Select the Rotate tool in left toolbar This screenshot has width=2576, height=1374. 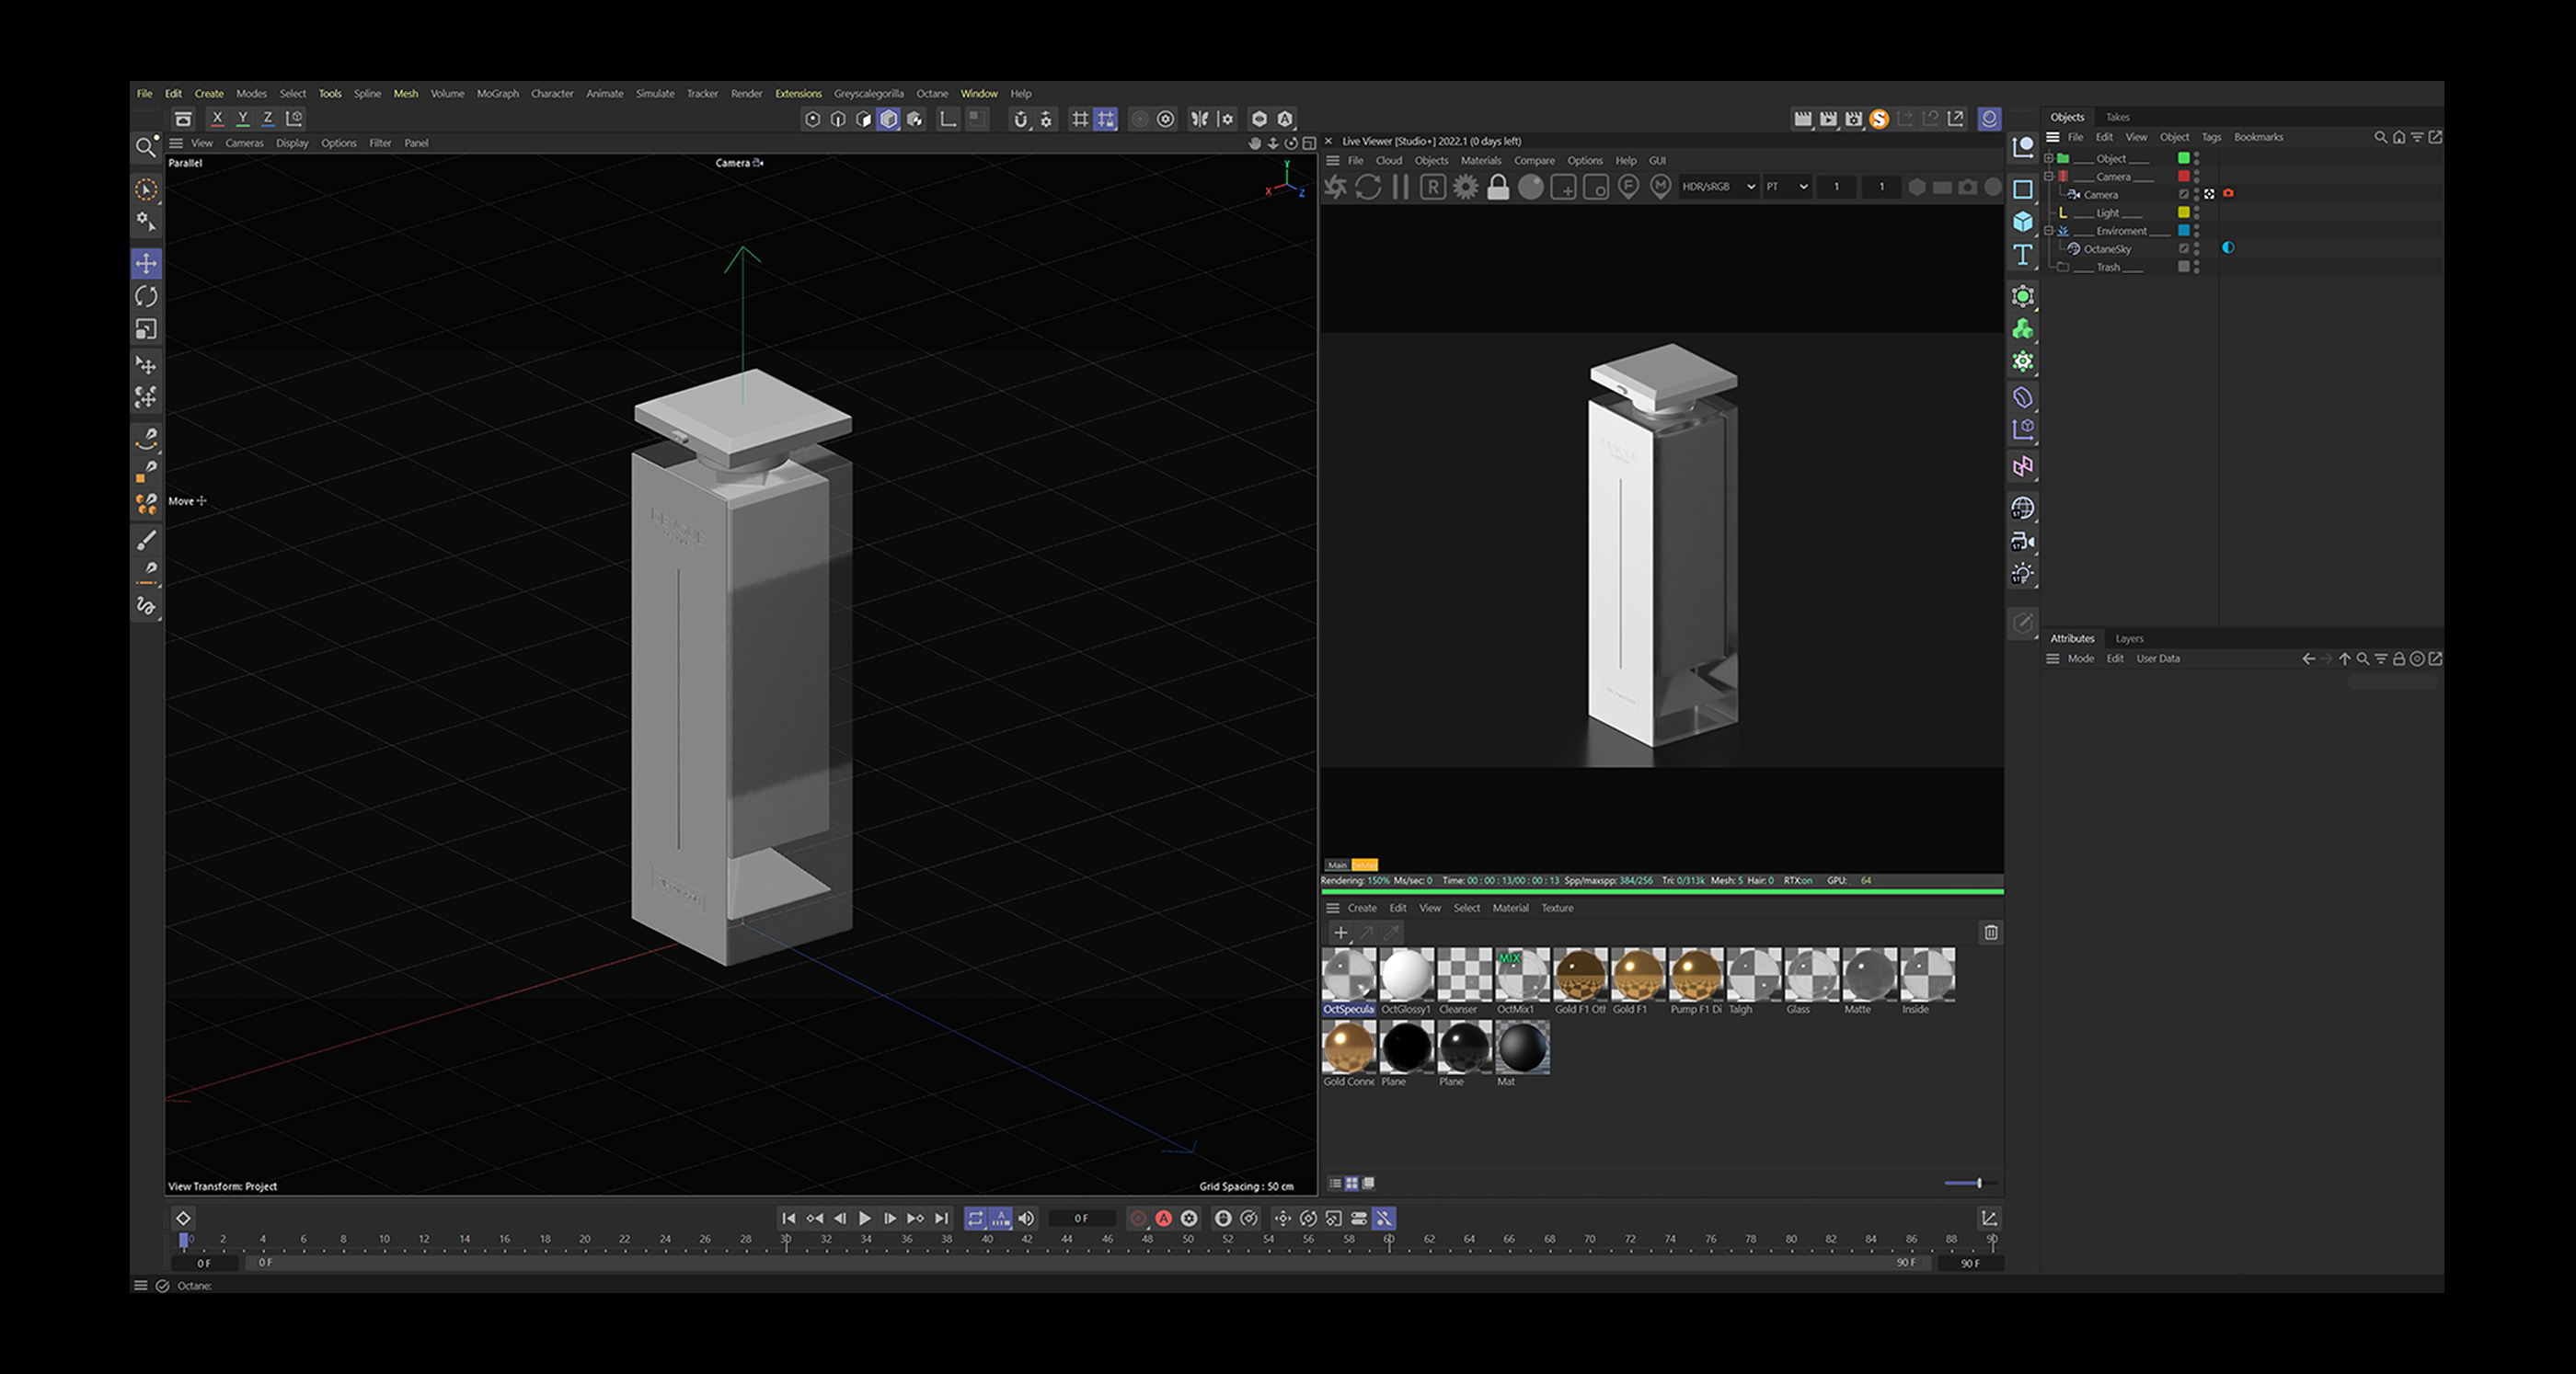click(146, 296)
